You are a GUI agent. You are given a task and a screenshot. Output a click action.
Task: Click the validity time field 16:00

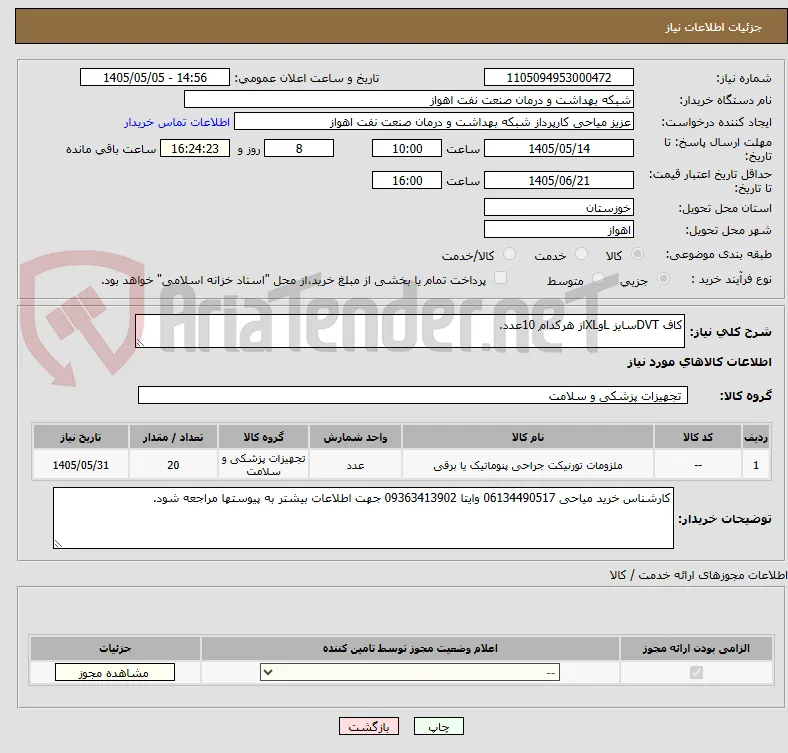[407, 180]
